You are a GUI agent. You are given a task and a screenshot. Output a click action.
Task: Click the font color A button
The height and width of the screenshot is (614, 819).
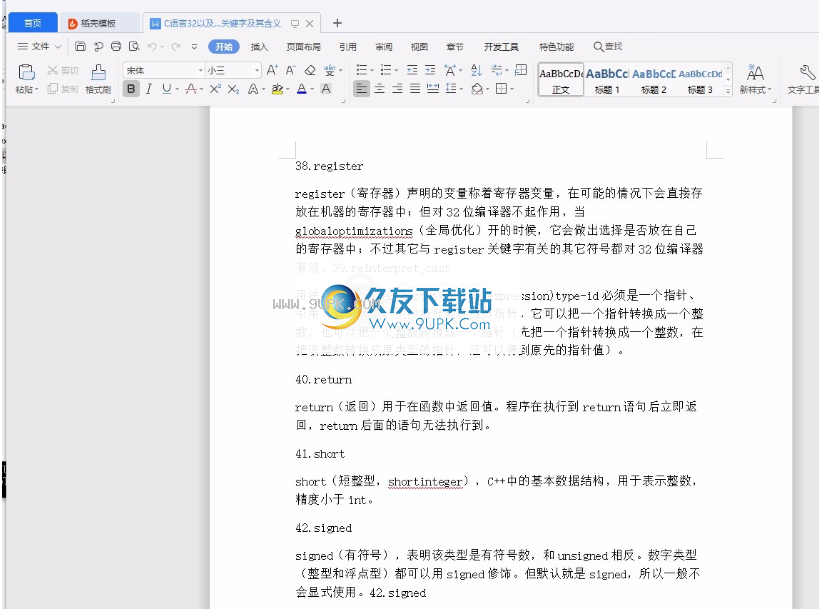click(x=301, y=89)
